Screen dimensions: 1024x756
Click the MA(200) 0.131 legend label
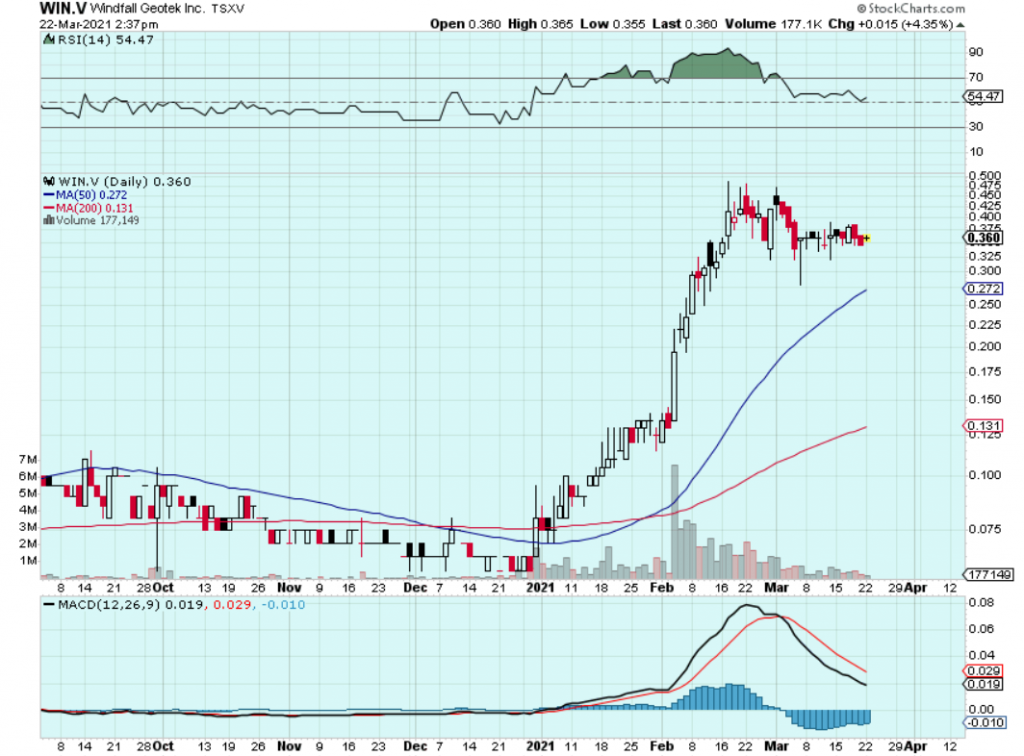tap(95, 208)
